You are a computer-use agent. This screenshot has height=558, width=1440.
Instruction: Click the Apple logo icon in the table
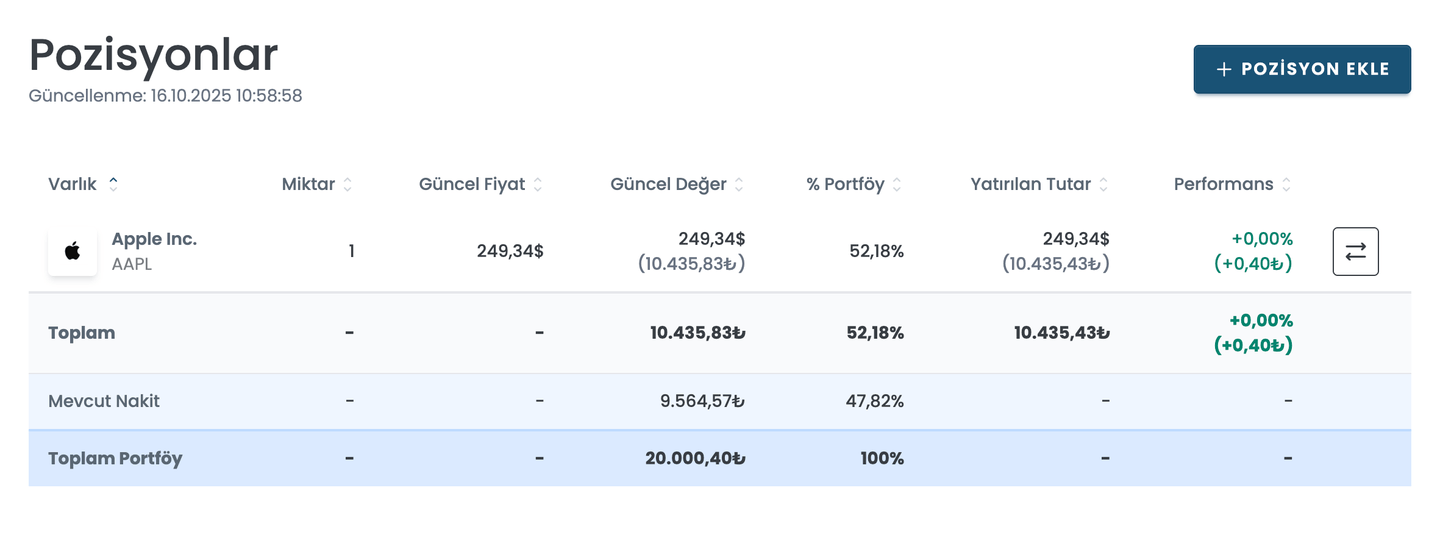click(72, 252)
